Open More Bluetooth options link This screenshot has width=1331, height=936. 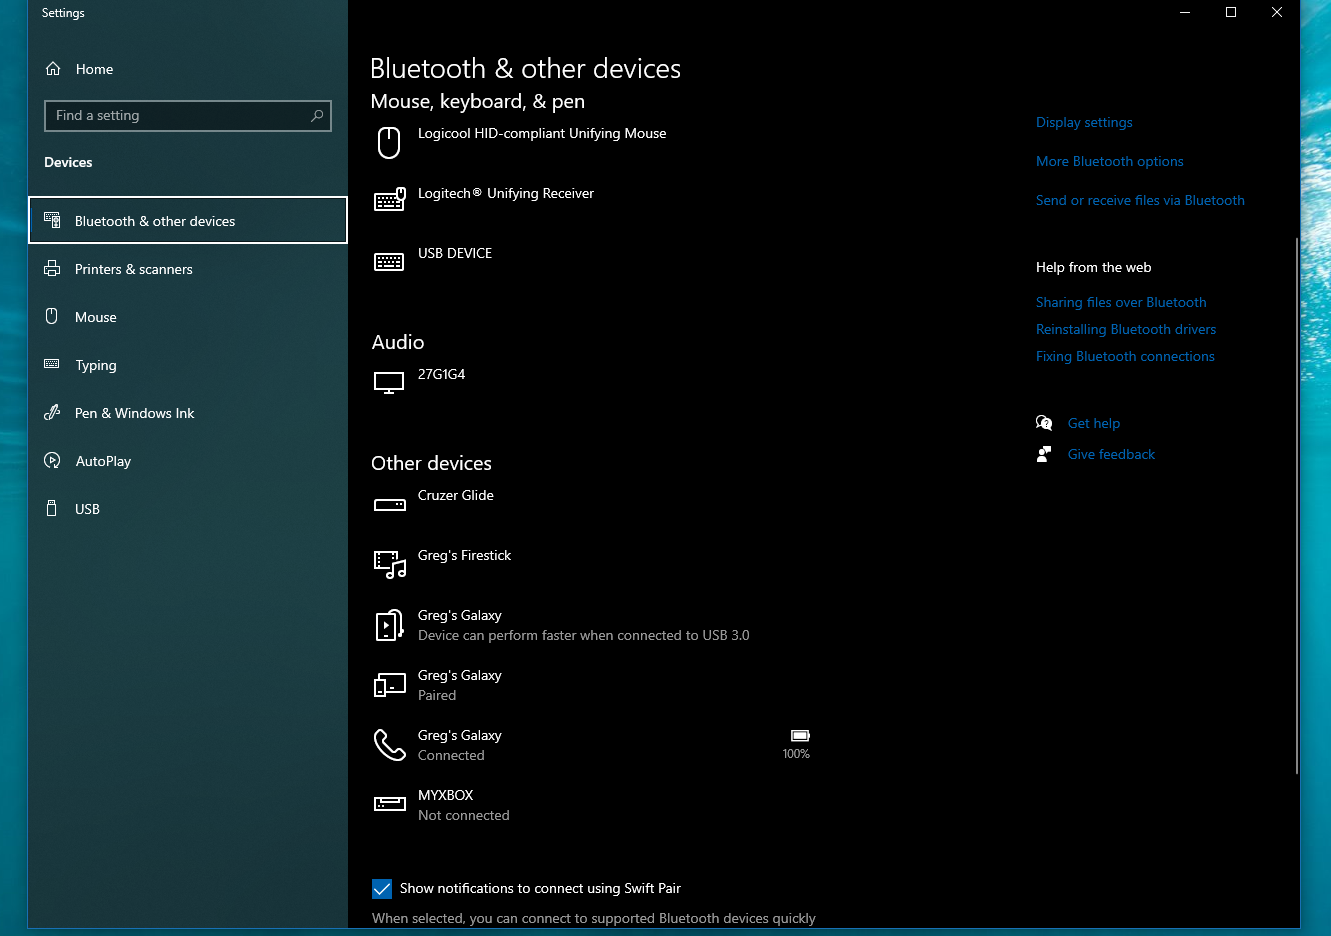click(1109, 161)
